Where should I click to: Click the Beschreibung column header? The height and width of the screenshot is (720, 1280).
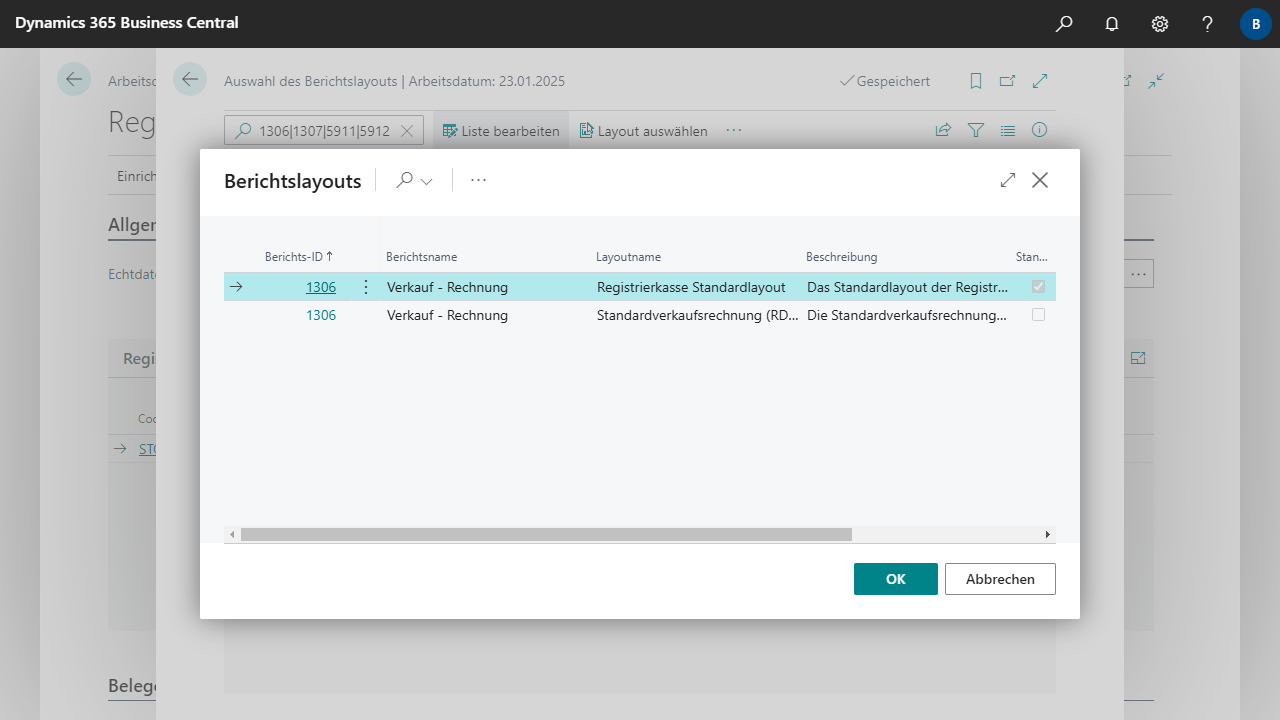(841, 257)
